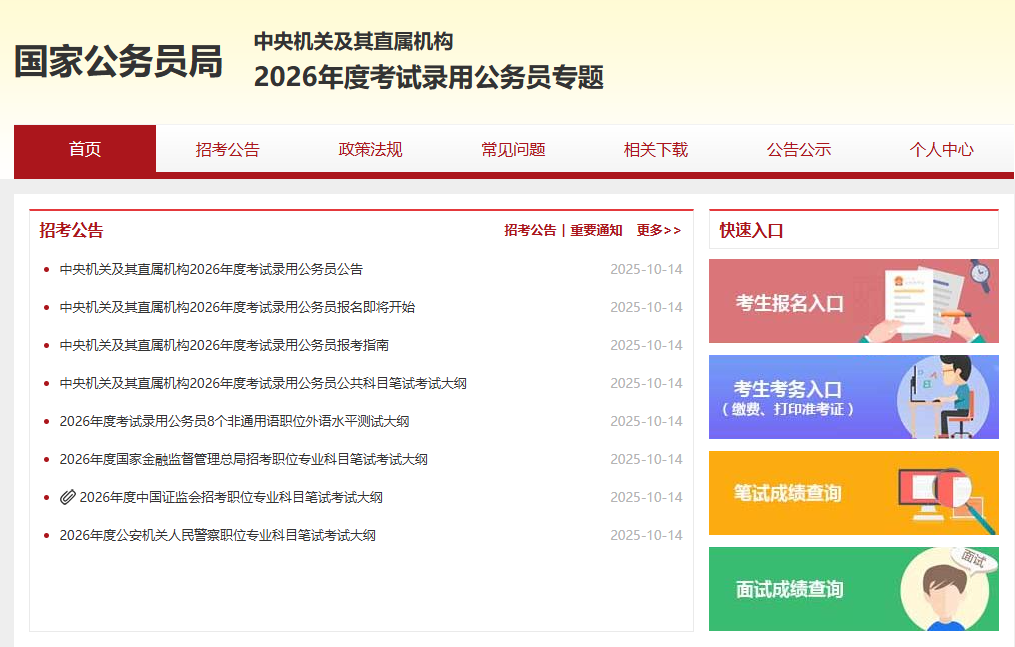The width and height of the screenshot is (1015, 647).
Task: Open the 相关下载 navigation tab
Action: tap(656, 150)
